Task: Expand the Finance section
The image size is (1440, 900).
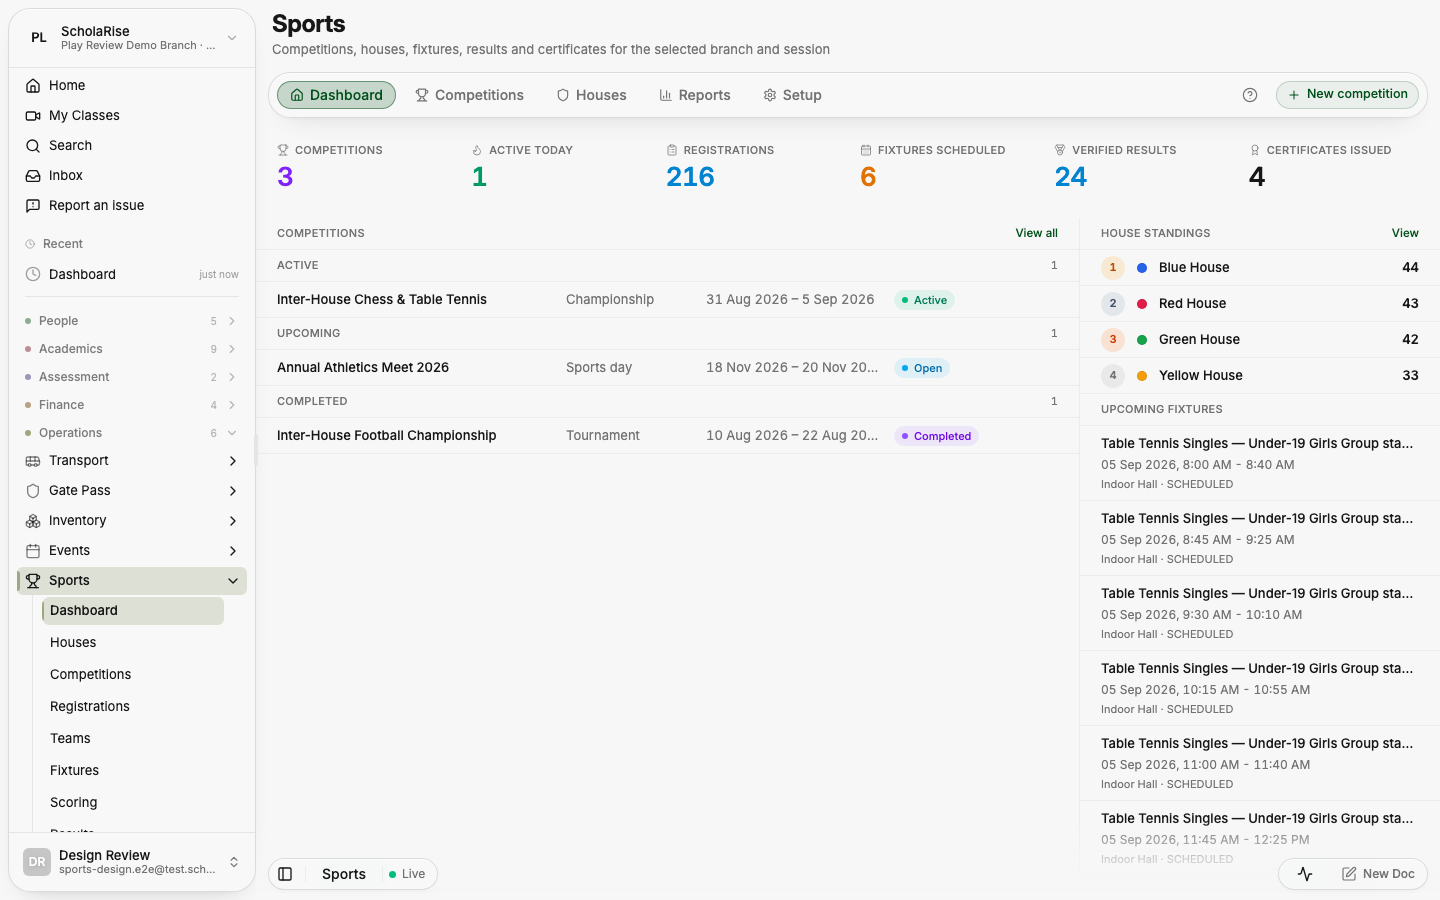Action: coord(131,405)
